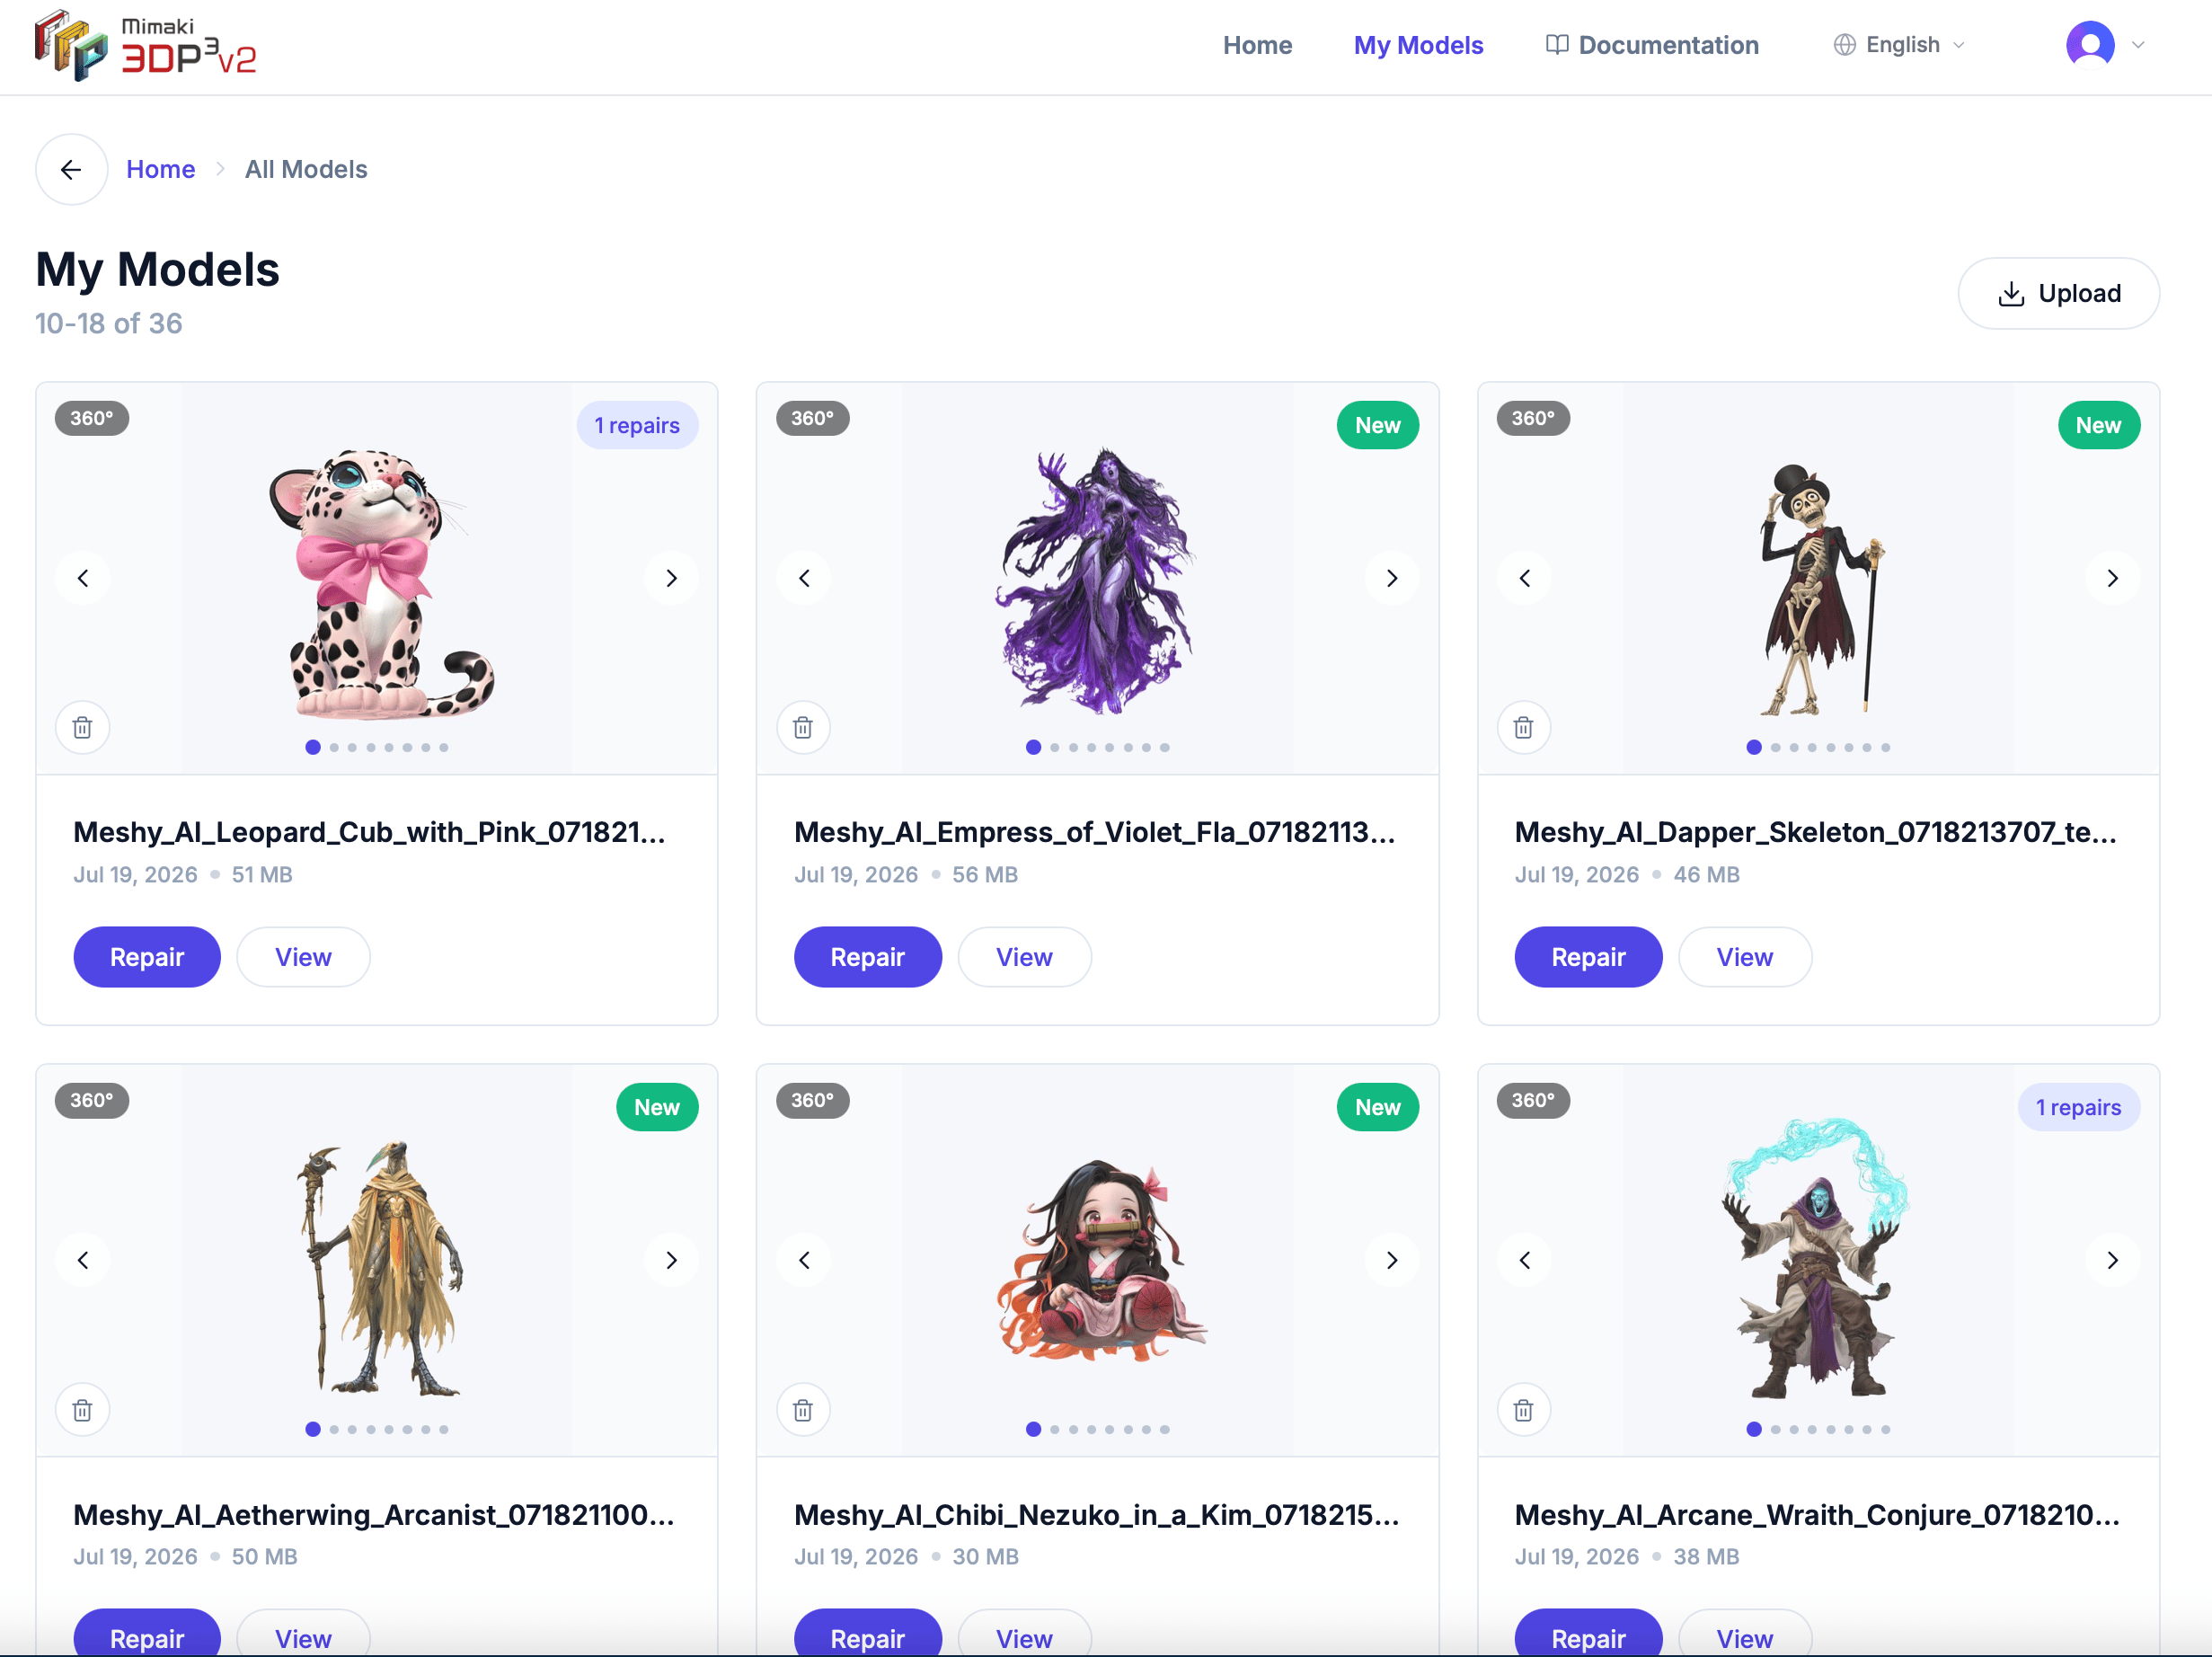Click Meshy_AI_Arcane_Wraith_Conjure title
Image resolution: width=2212 pixels, height=1657 pixels.
1817,1514
